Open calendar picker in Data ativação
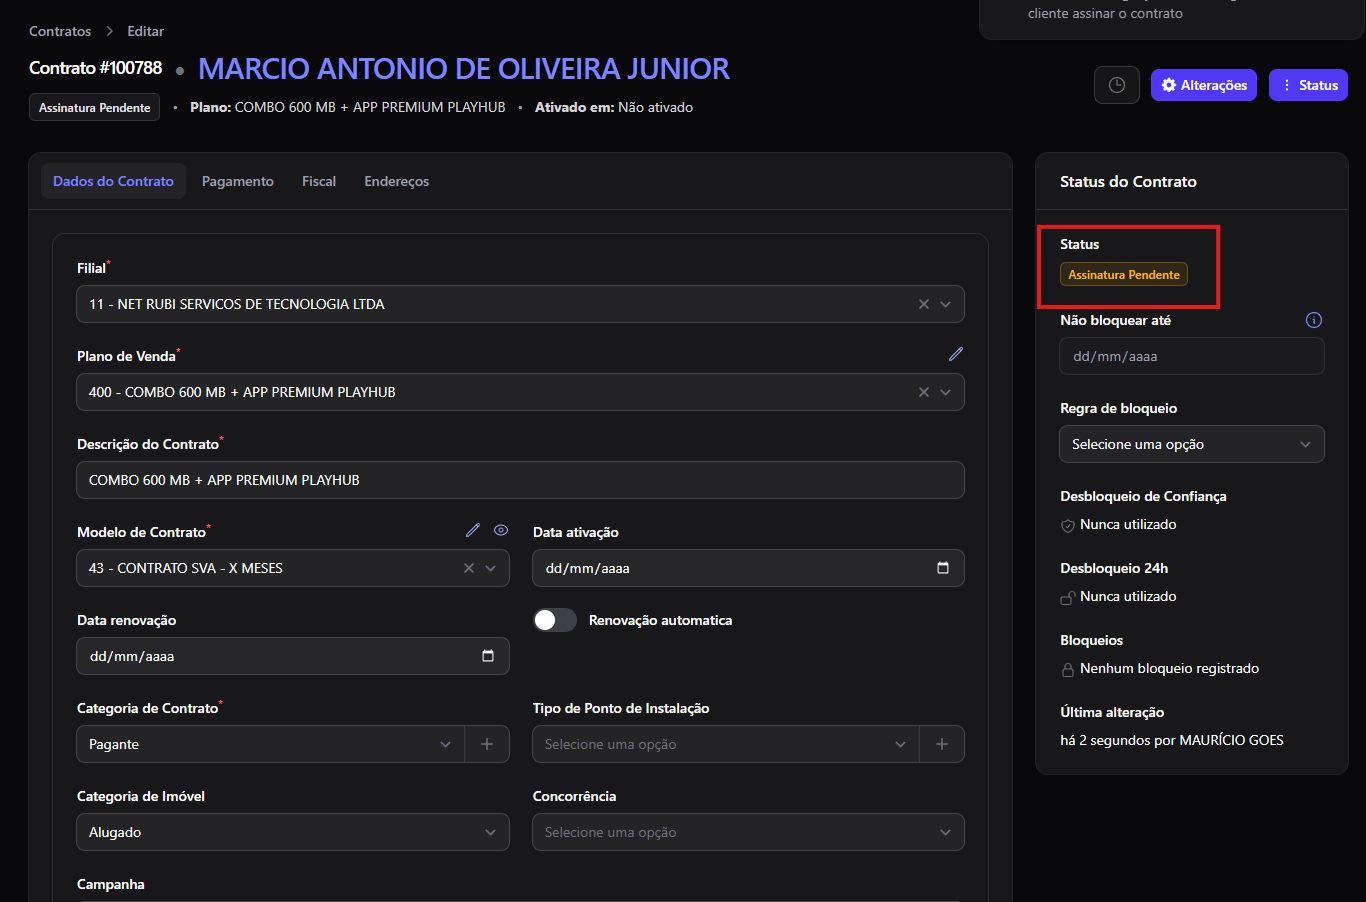Viewport: 1366px width, 902px height. pyautogui.click(x=943, y=568)
